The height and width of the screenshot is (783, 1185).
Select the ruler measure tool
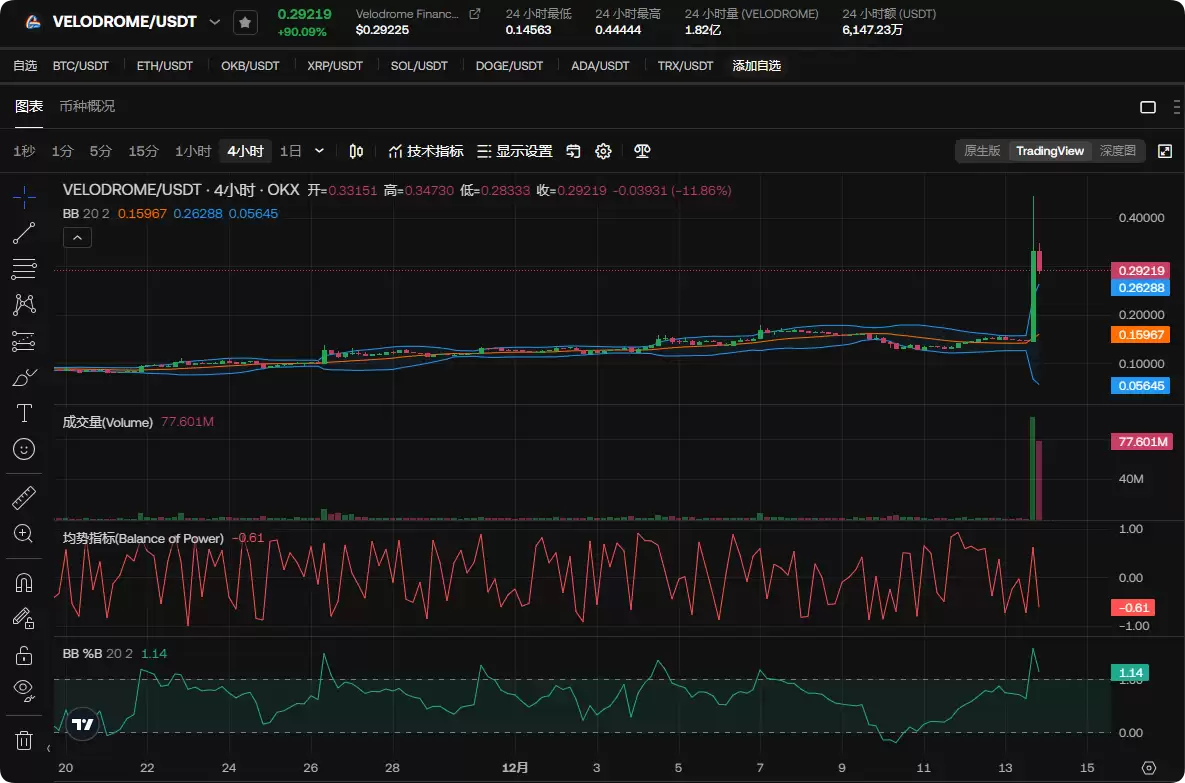point(24,497)
